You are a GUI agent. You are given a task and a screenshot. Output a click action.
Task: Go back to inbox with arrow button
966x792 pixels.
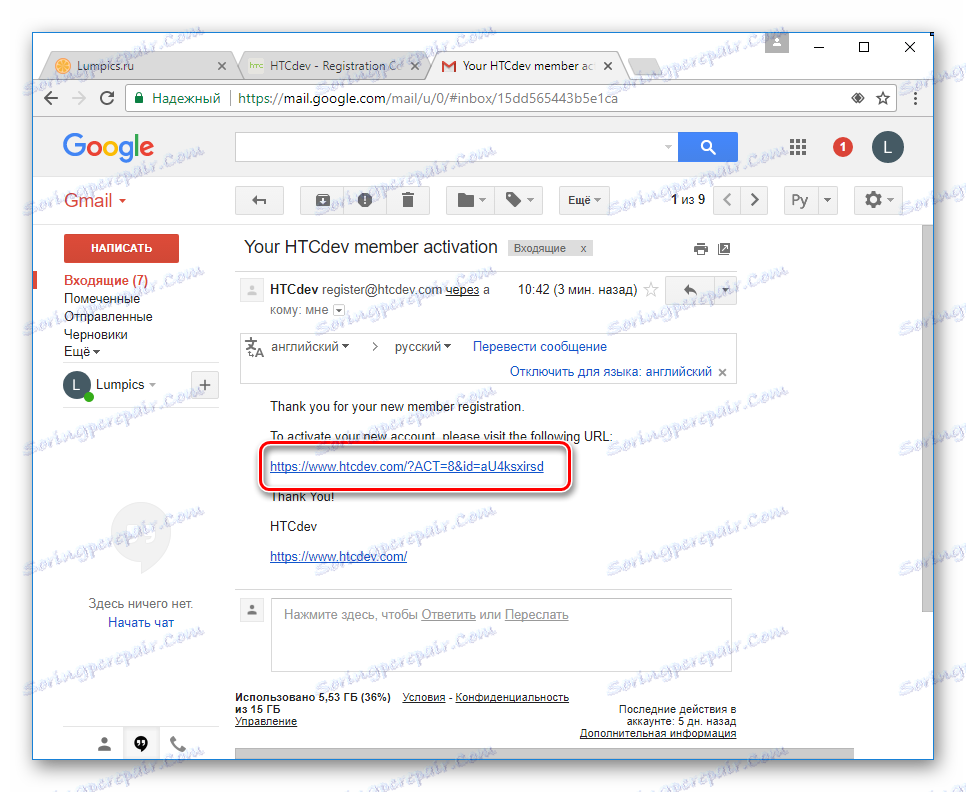(x=259, y=200)
